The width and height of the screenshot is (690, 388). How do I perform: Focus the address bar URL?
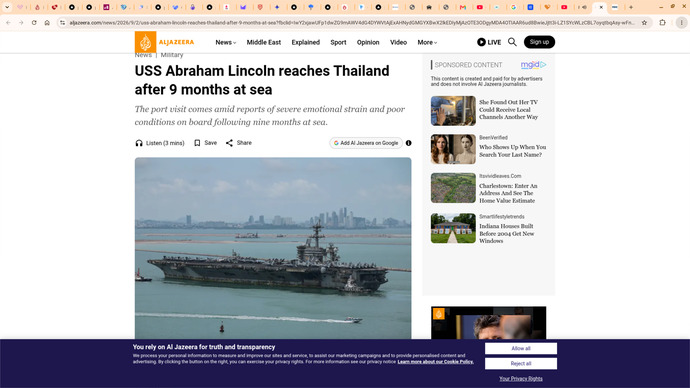click(352, 22)
